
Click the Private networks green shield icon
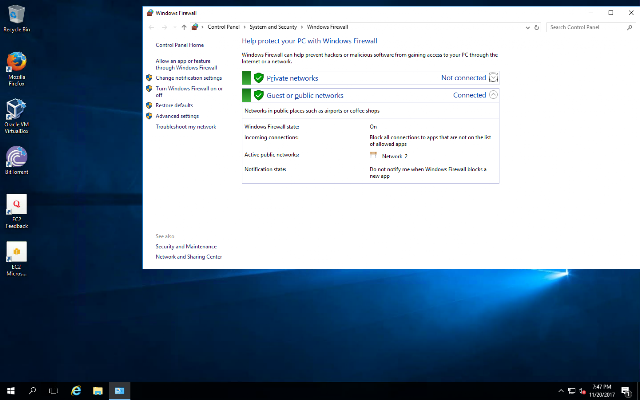258,78
